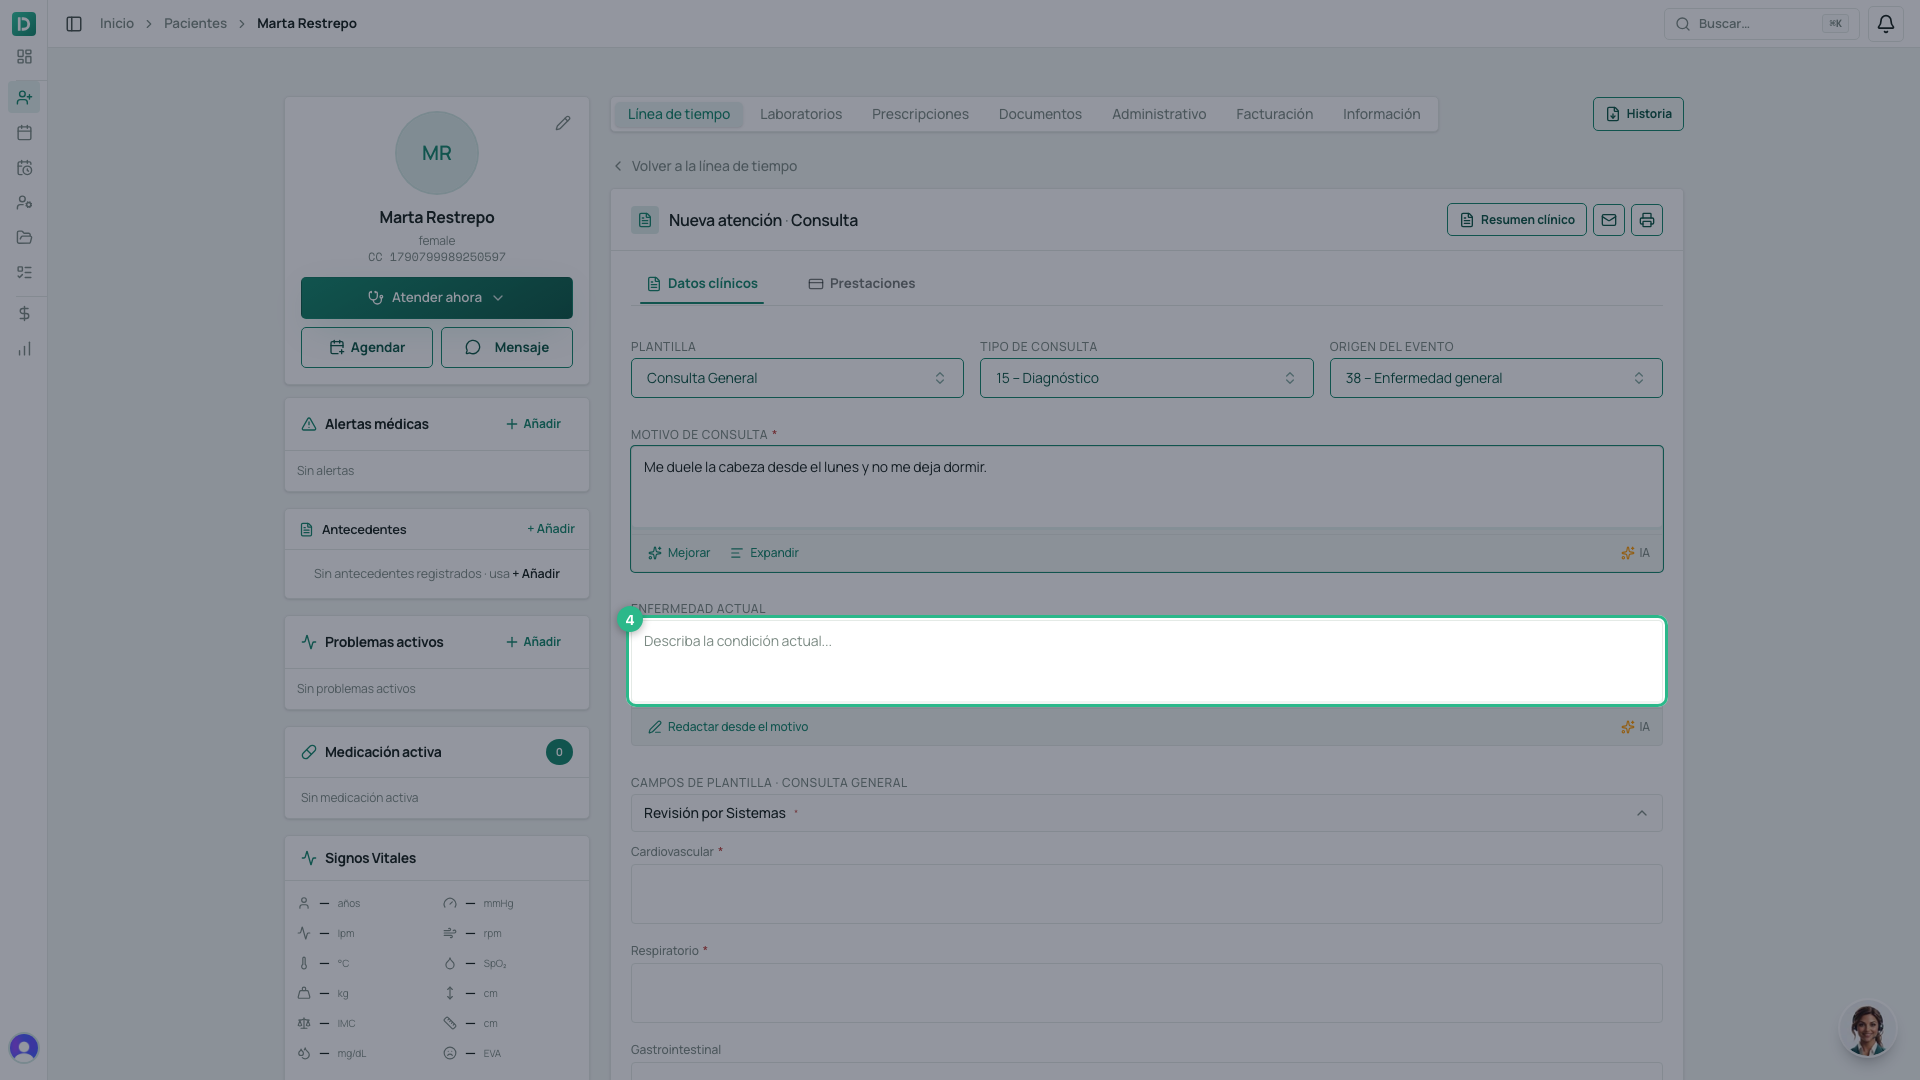Select the Facturación tab
This screenshot has height=1080, width=1920.
point(1274,114)
